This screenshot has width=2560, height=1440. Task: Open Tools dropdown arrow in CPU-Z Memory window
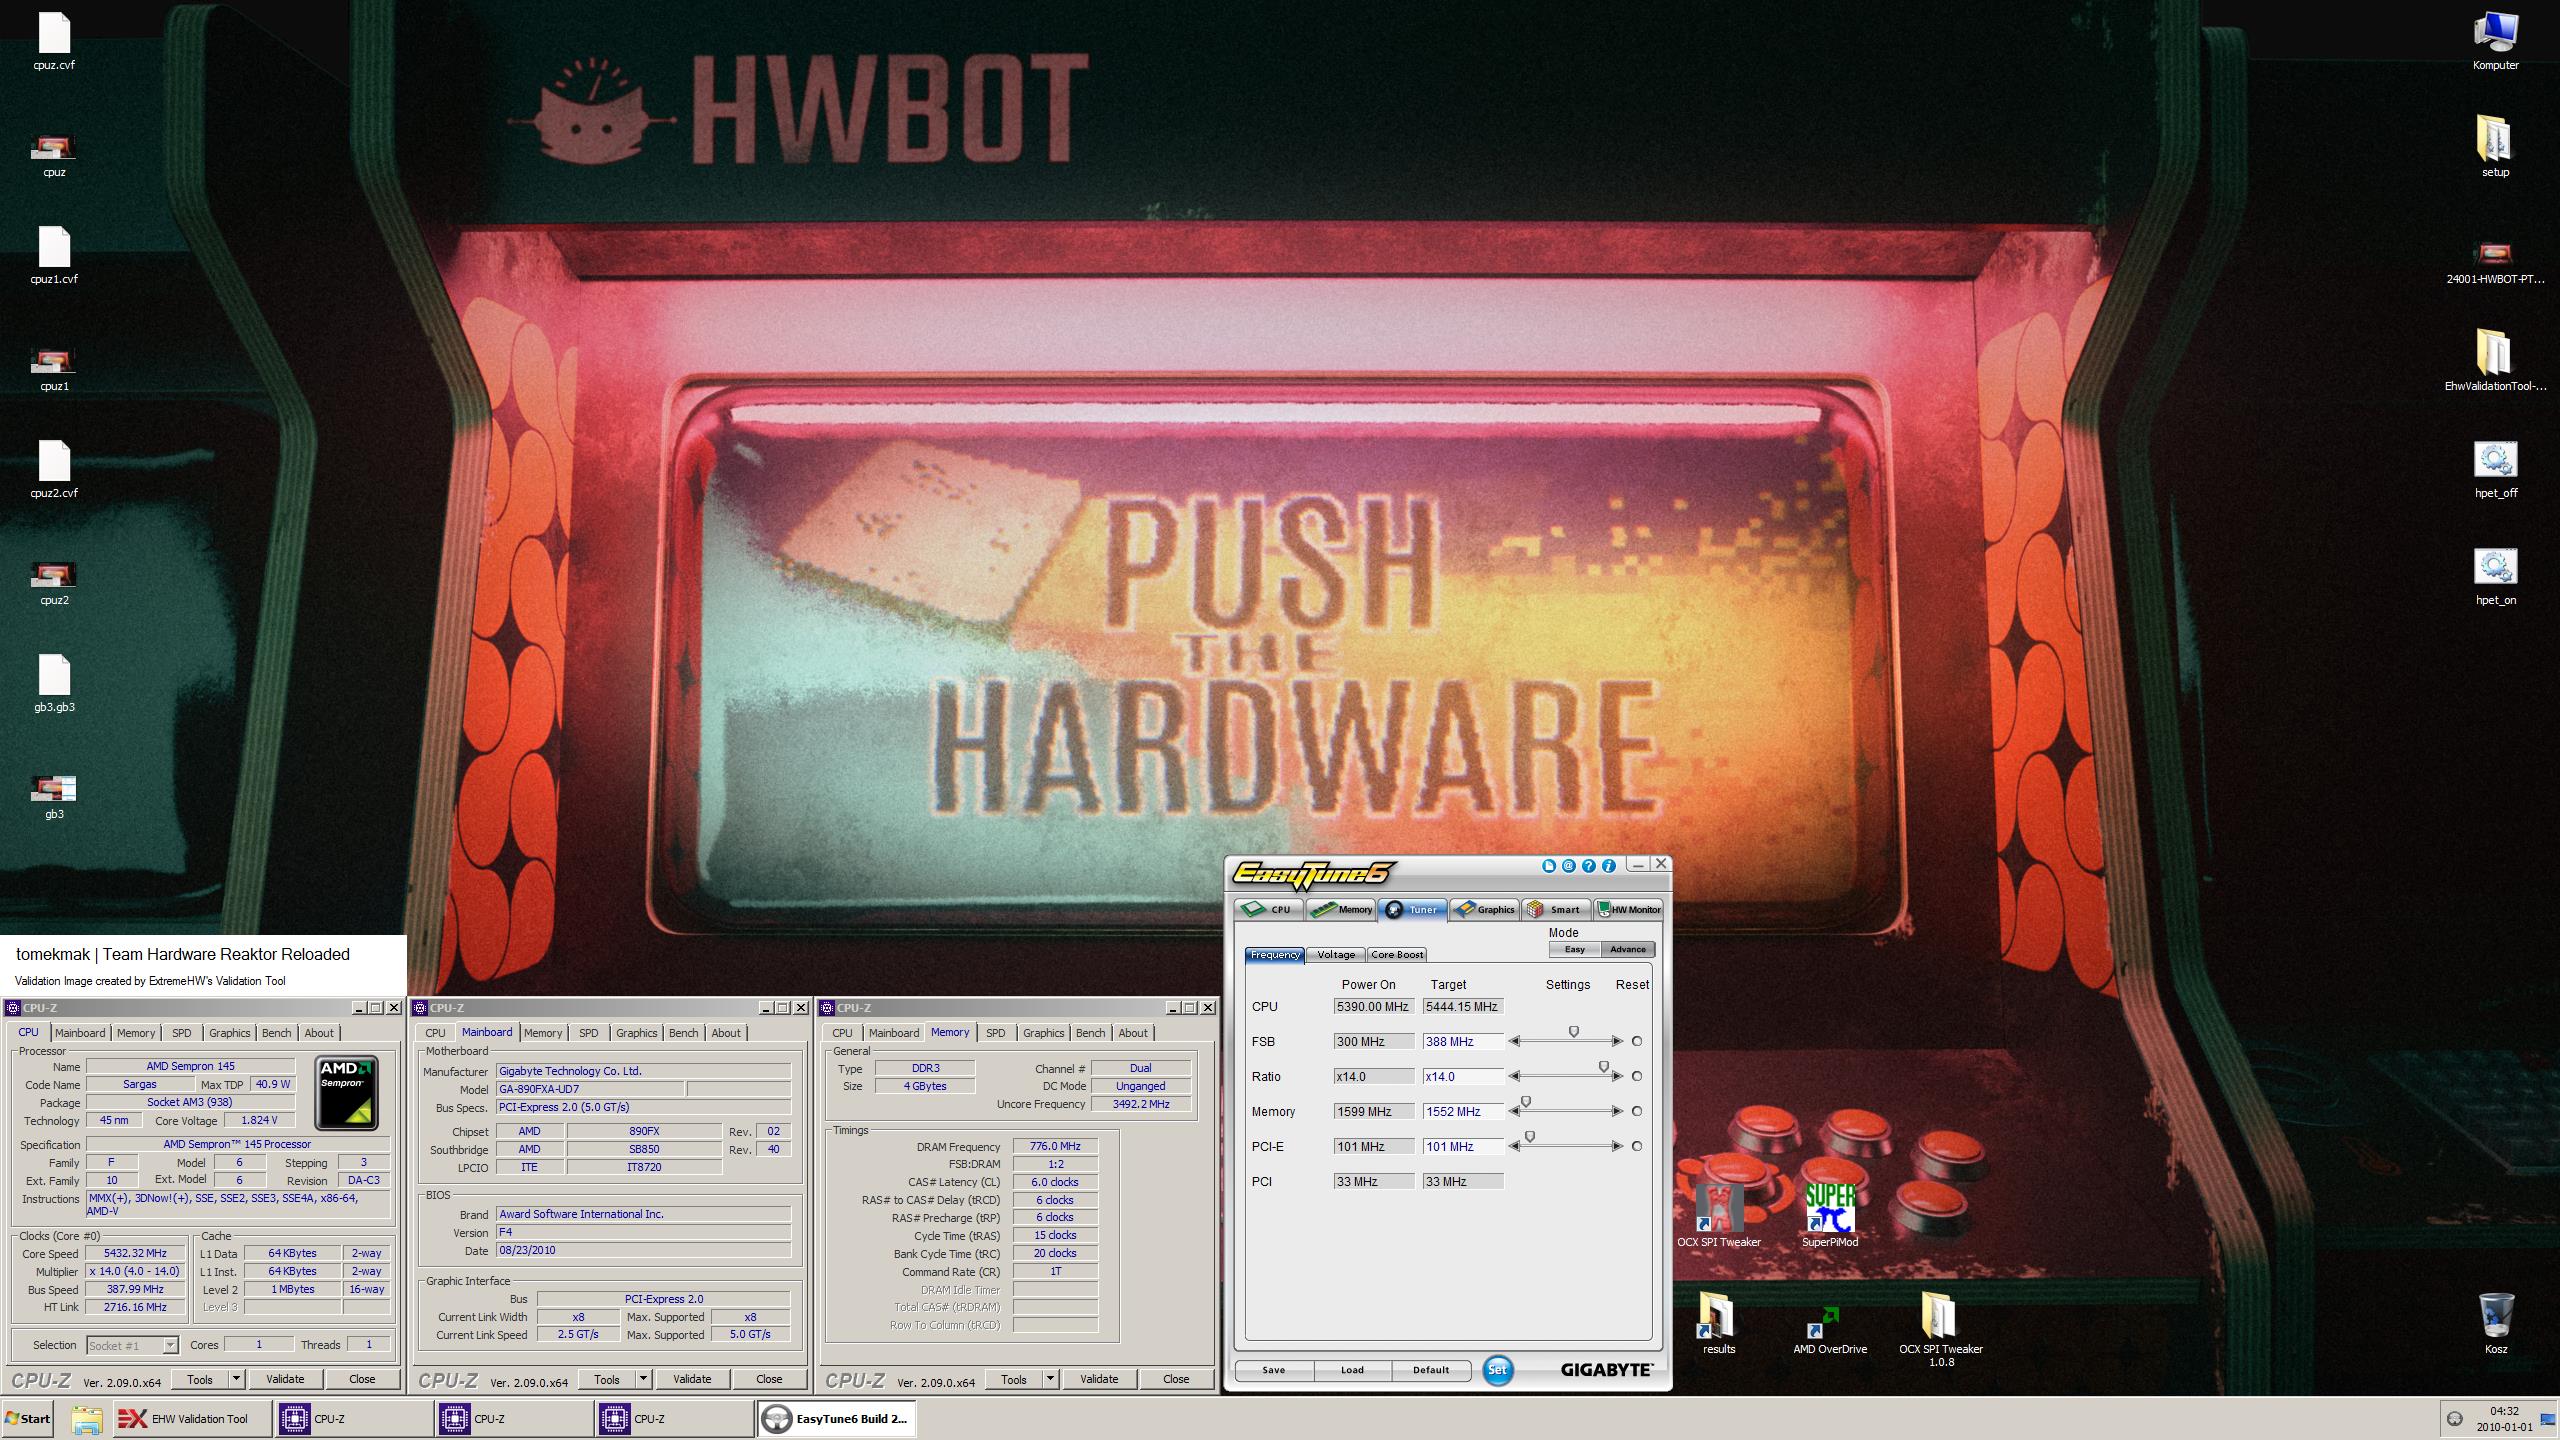[1051, 1379]
